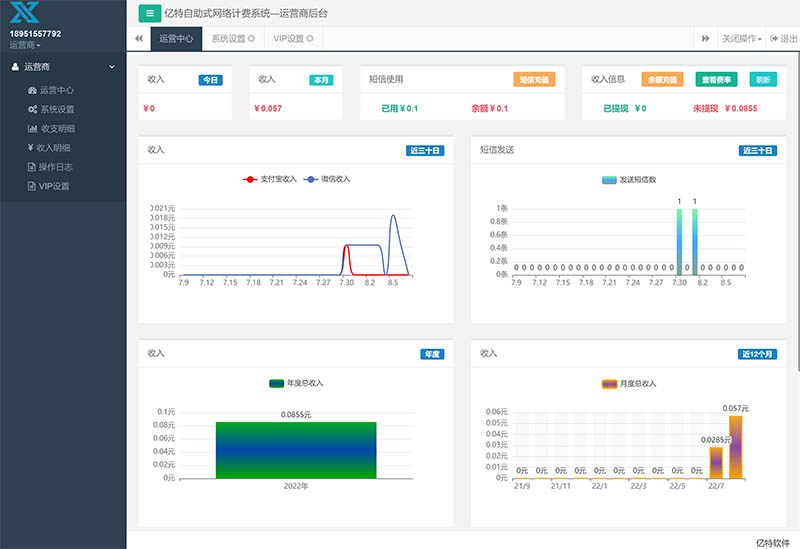Close the VIP设置 tab via its x icon
Image resolution: width=800 pixels, height=549 pixels.
pos(310,39)
